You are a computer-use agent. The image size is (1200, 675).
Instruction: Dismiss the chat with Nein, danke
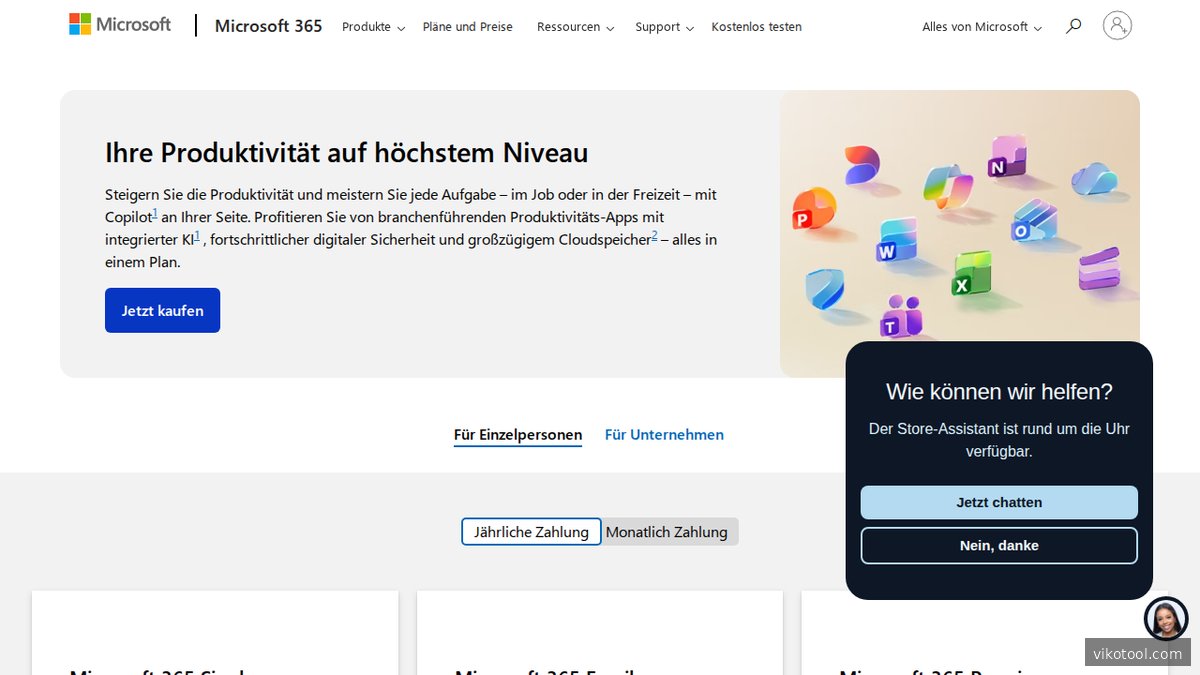pyautogui.click(x=998, y=545)
